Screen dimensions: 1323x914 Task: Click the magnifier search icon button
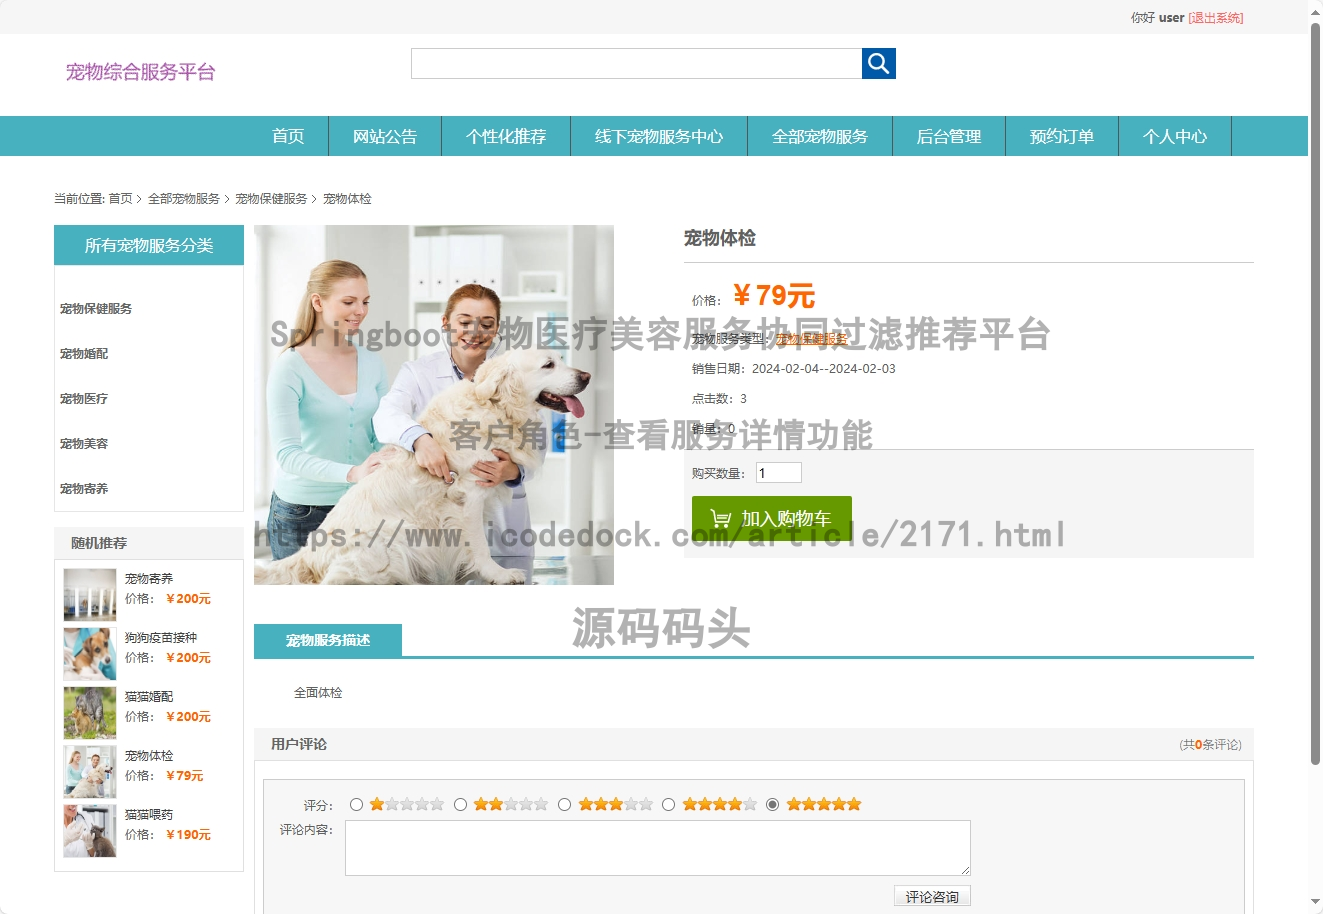click(879, 64)
